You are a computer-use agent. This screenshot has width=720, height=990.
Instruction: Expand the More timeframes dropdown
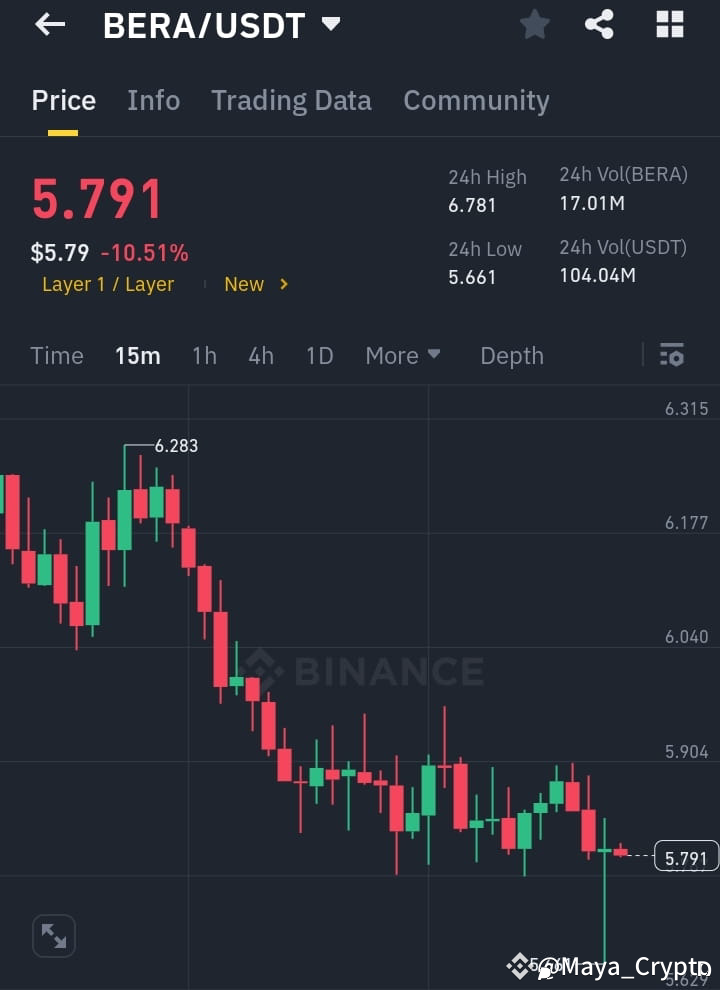403,355
